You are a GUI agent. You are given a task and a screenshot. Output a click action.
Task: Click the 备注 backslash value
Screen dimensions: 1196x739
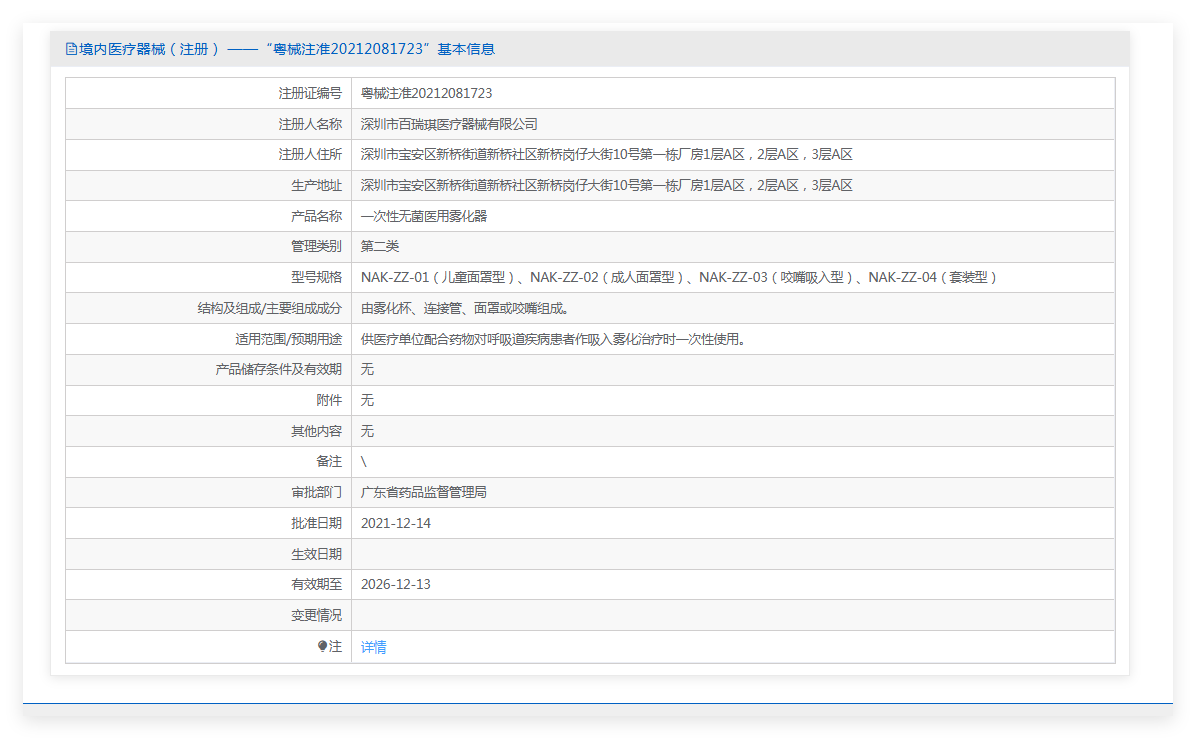tap(364, 462)
